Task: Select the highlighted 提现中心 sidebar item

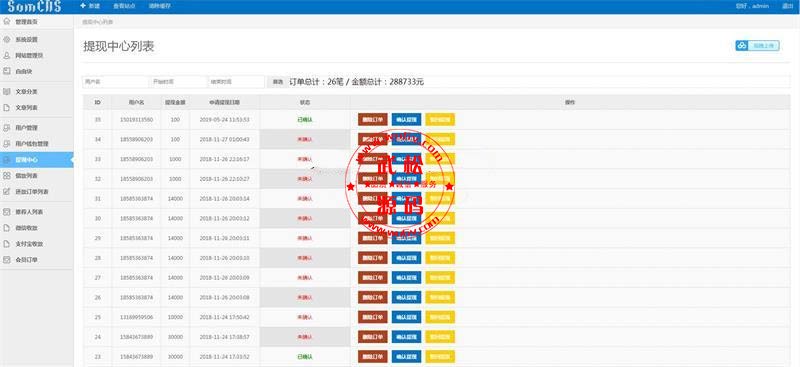Action: pyautogui.click(x=37, y=160)
